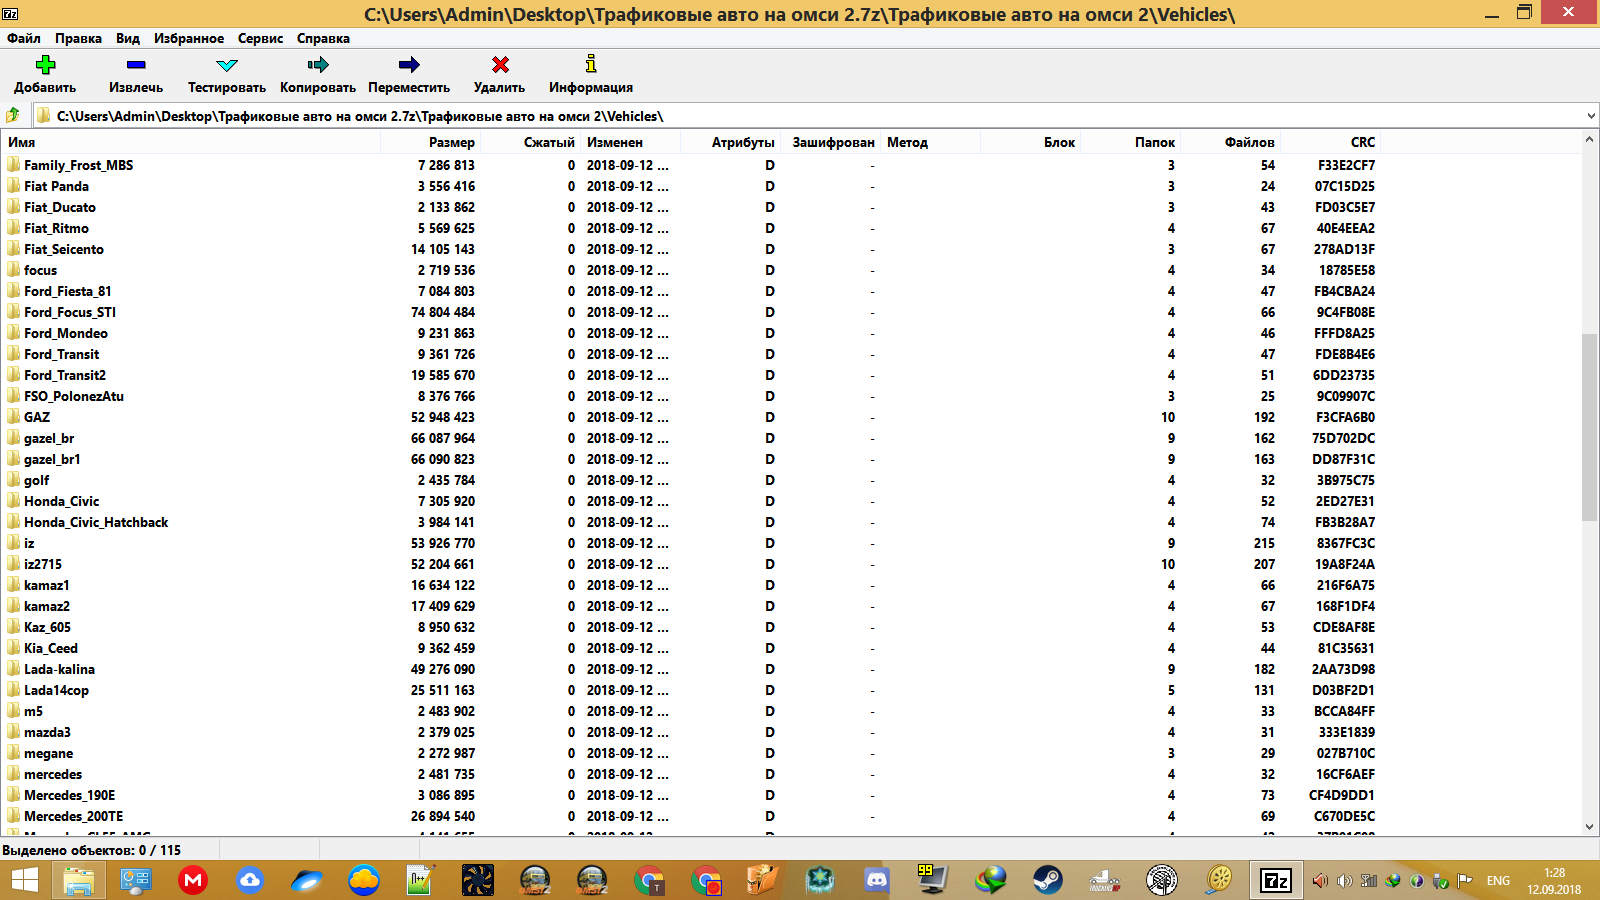
Task: Click the scrollbar up arrow of file list
Action: tap(1590, 141)
